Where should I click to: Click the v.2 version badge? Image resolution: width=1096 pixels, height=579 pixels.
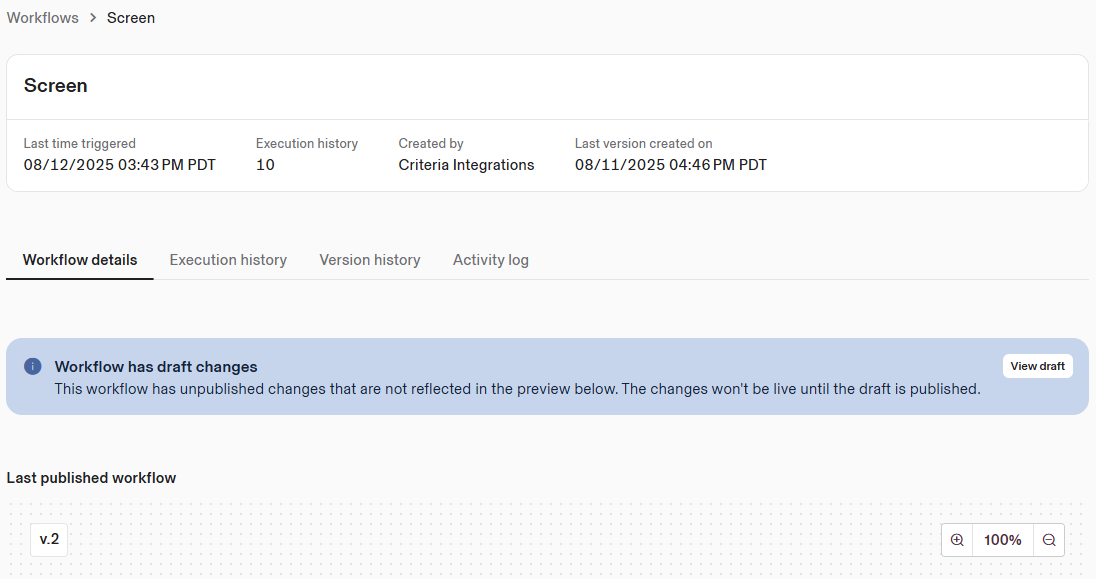click(x=49, y=540)
